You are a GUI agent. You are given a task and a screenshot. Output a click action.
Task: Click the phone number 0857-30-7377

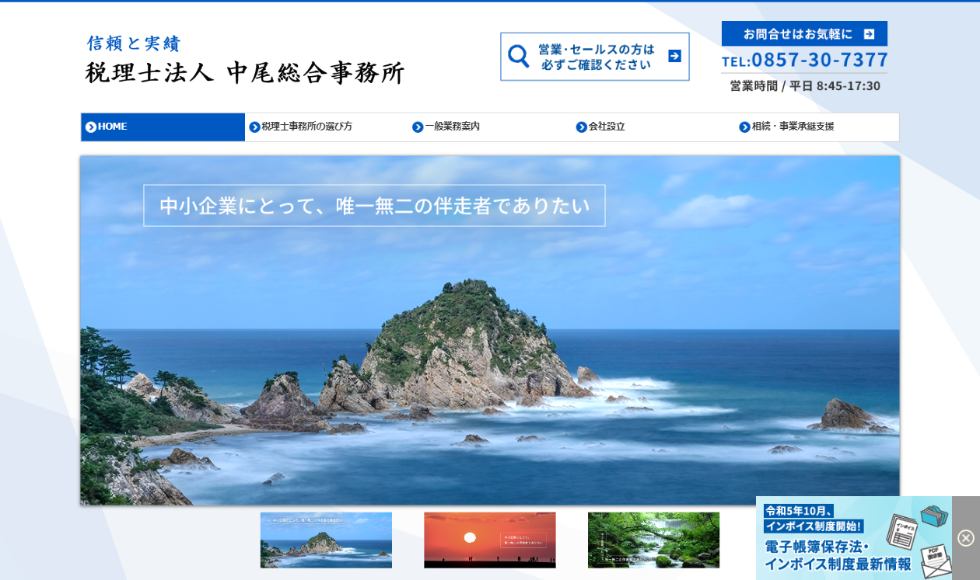[819, 60]
